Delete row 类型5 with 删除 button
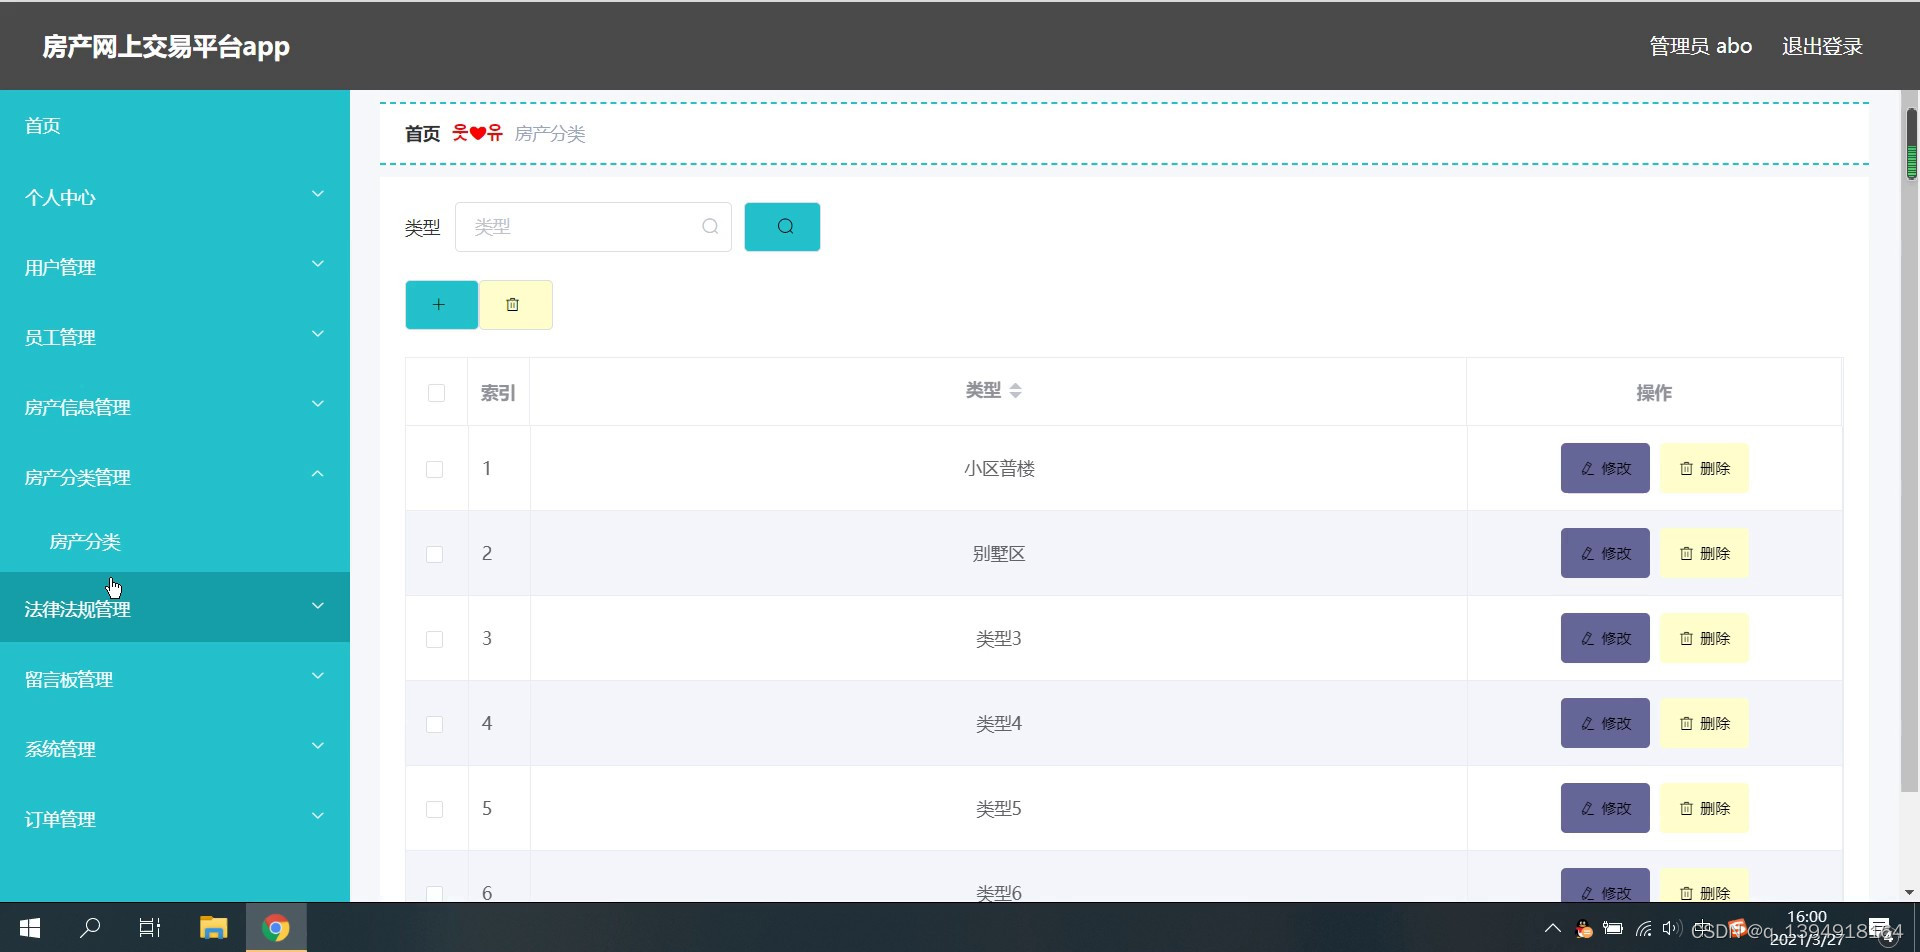Screen dimensions: 1920x952 click(x=1705, y=808)
